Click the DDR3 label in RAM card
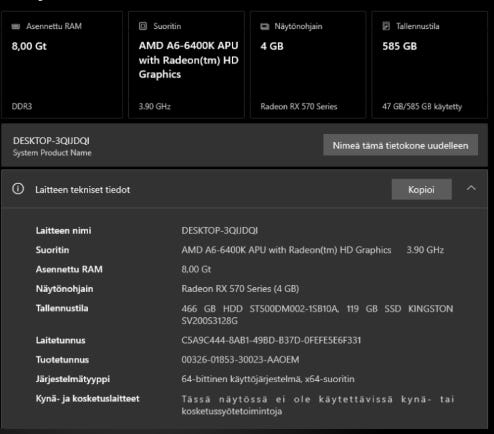This screenshot has height=434, width=494. [22, 106]
